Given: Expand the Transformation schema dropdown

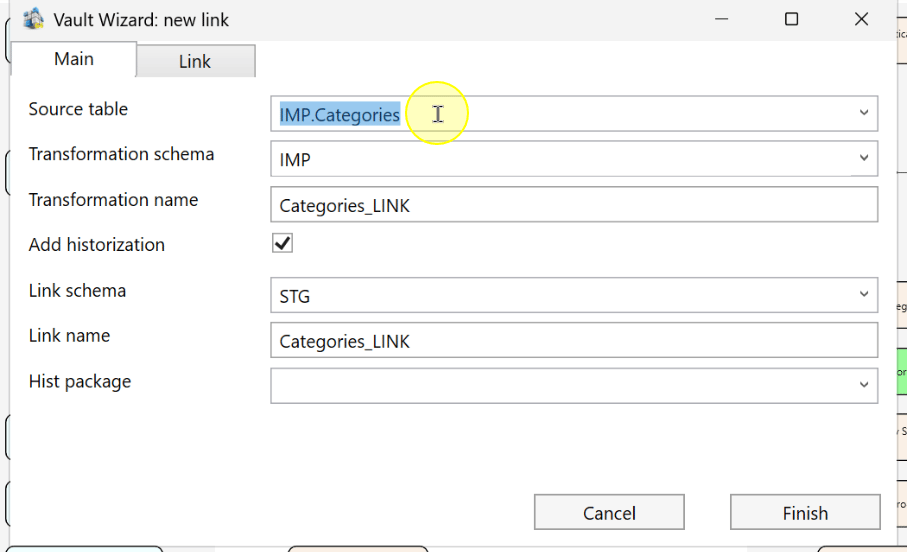Looking at the screenshot, I should pyautogui.click(x=864, y=158).
